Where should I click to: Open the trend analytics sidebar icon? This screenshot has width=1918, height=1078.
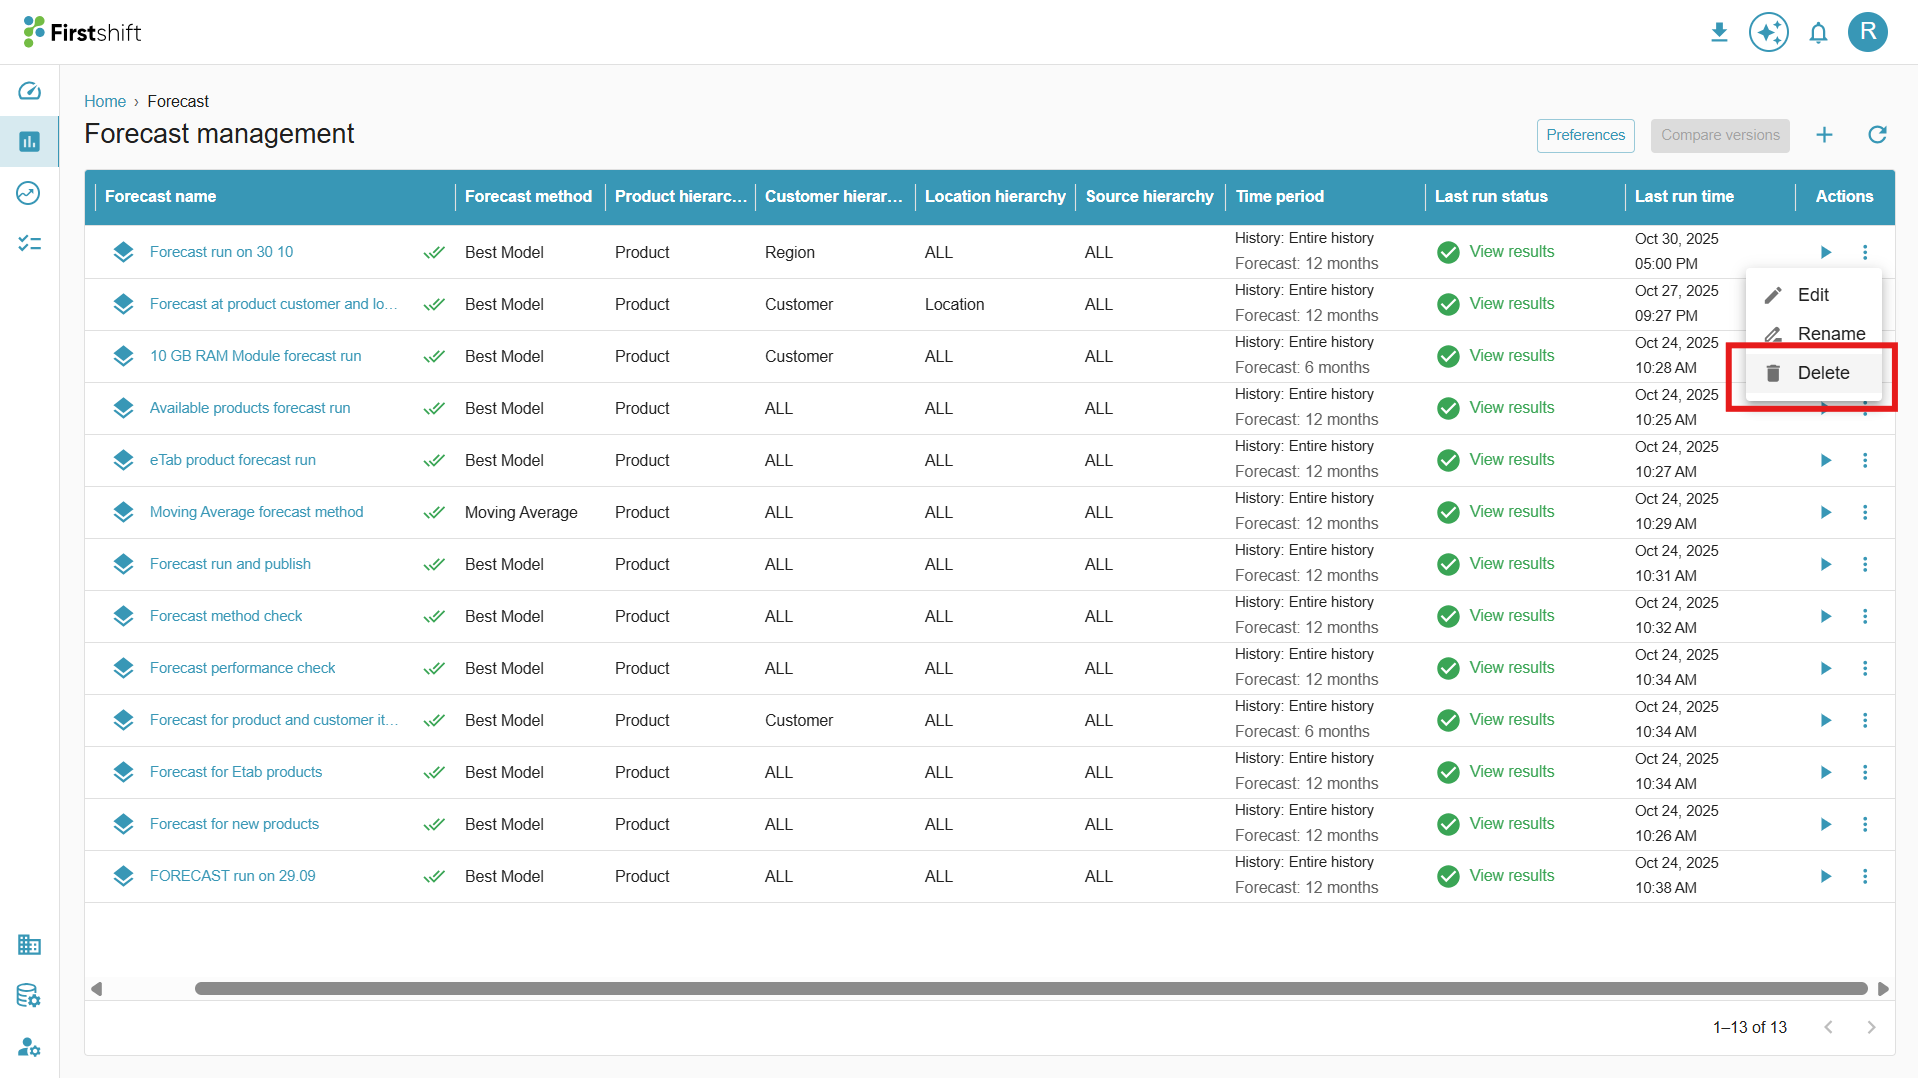[29, 193]
